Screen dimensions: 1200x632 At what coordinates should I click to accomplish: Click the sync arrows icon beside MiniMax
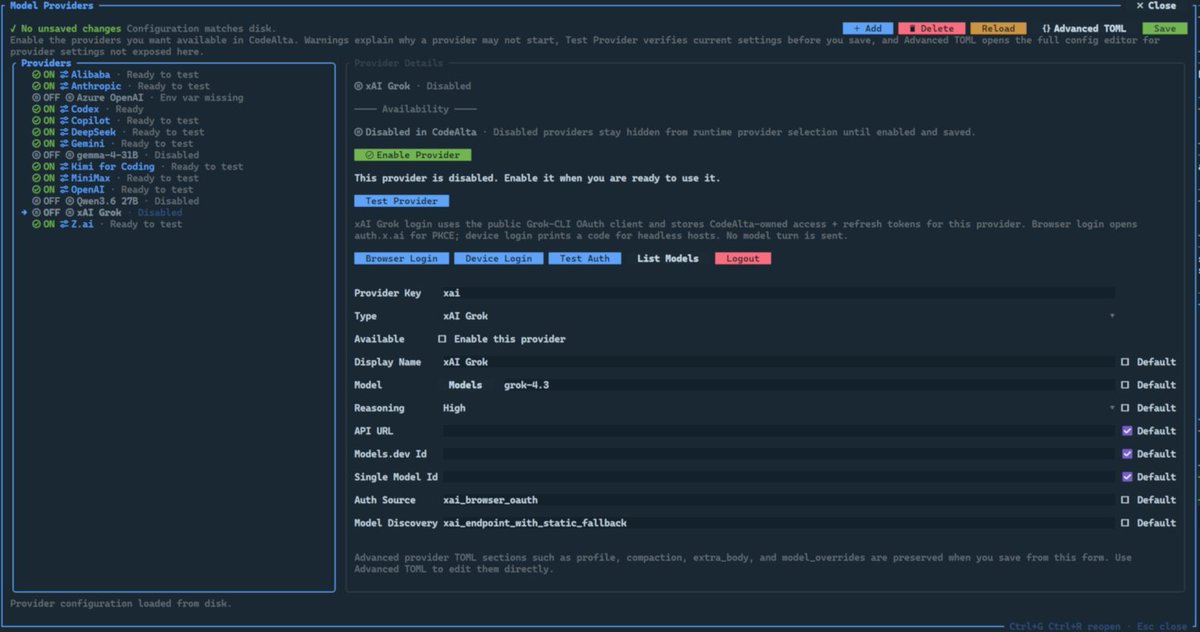[64, 178]
